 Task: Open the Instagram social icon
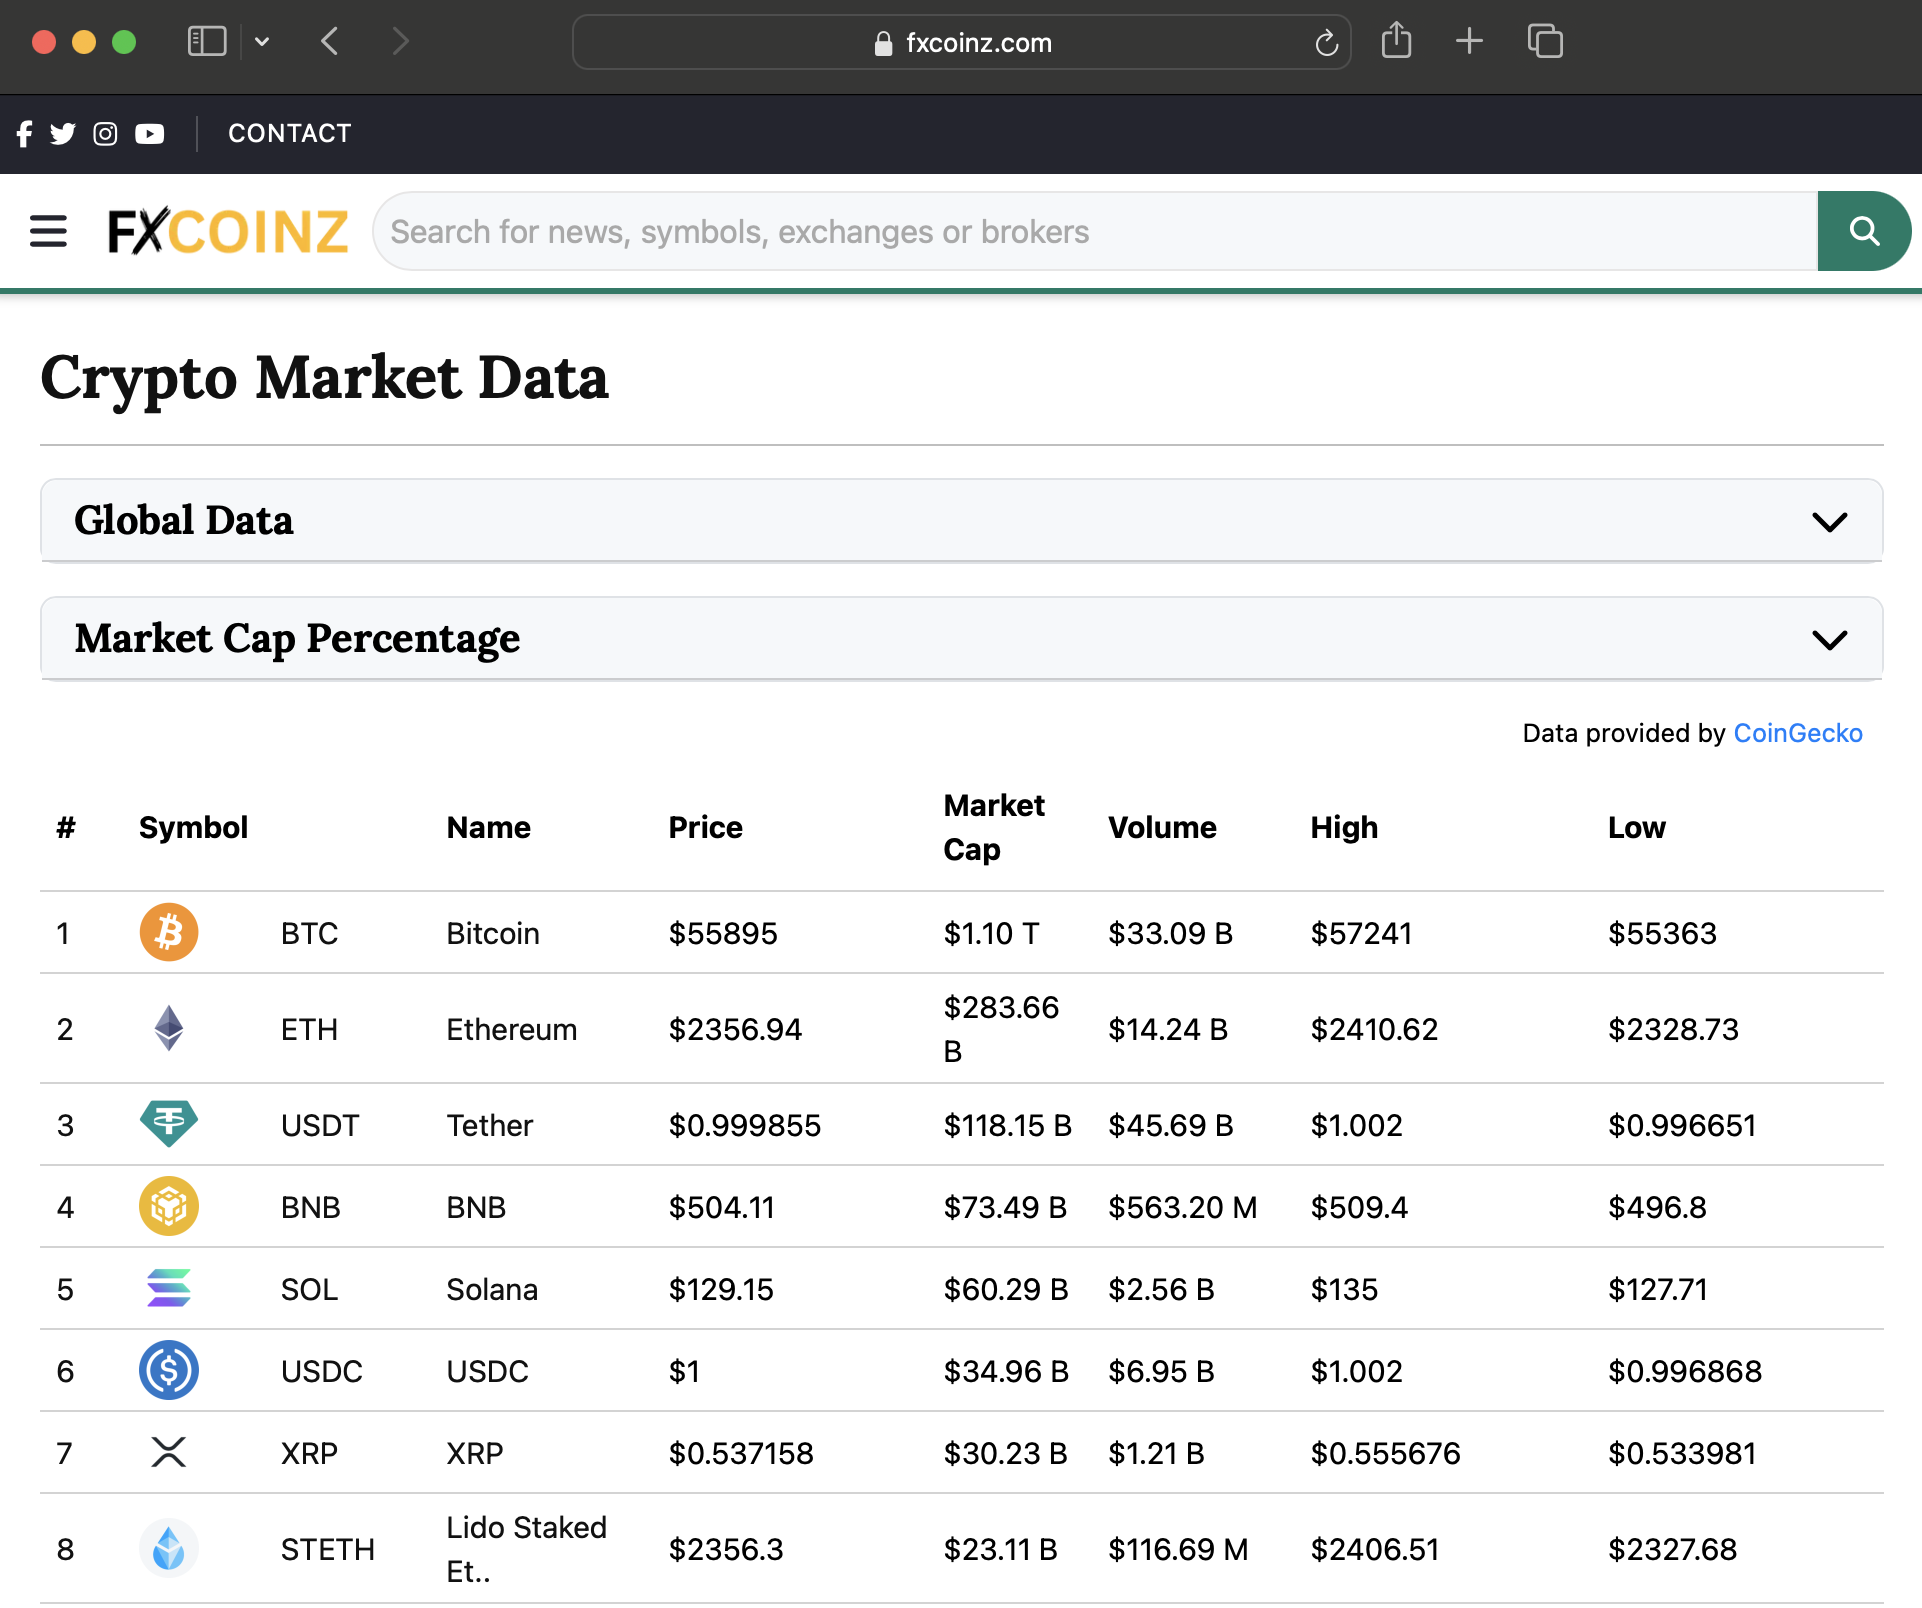point(105,133)
